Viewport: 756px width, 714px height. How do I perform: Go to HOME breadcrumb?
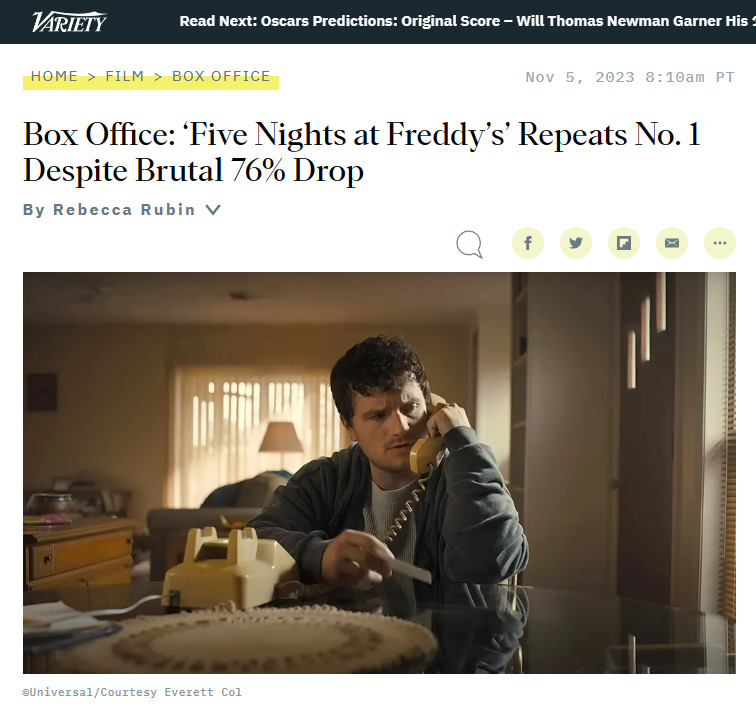point(54,76)
